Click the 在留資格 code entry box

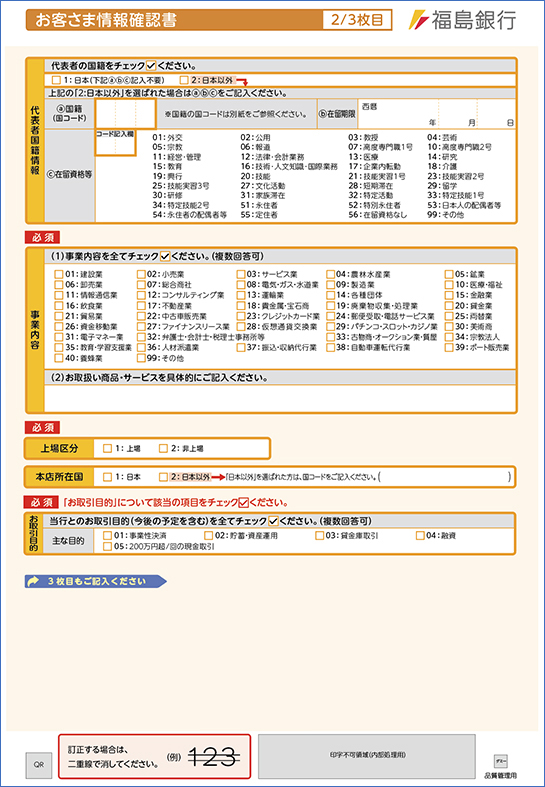(x=115, y=143)
